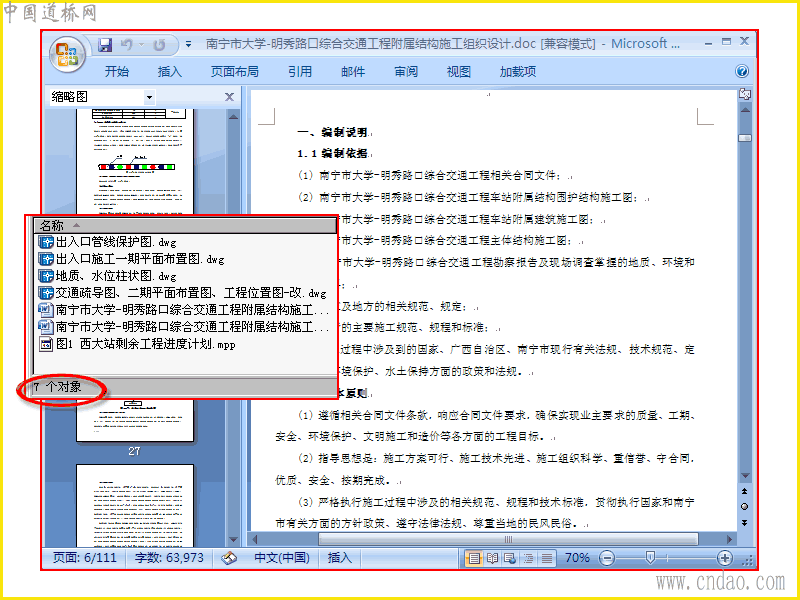The image size is (800, 600).
Task: Click the zoom out minus button
Action: pyautogui.click(x=607, y=558)
